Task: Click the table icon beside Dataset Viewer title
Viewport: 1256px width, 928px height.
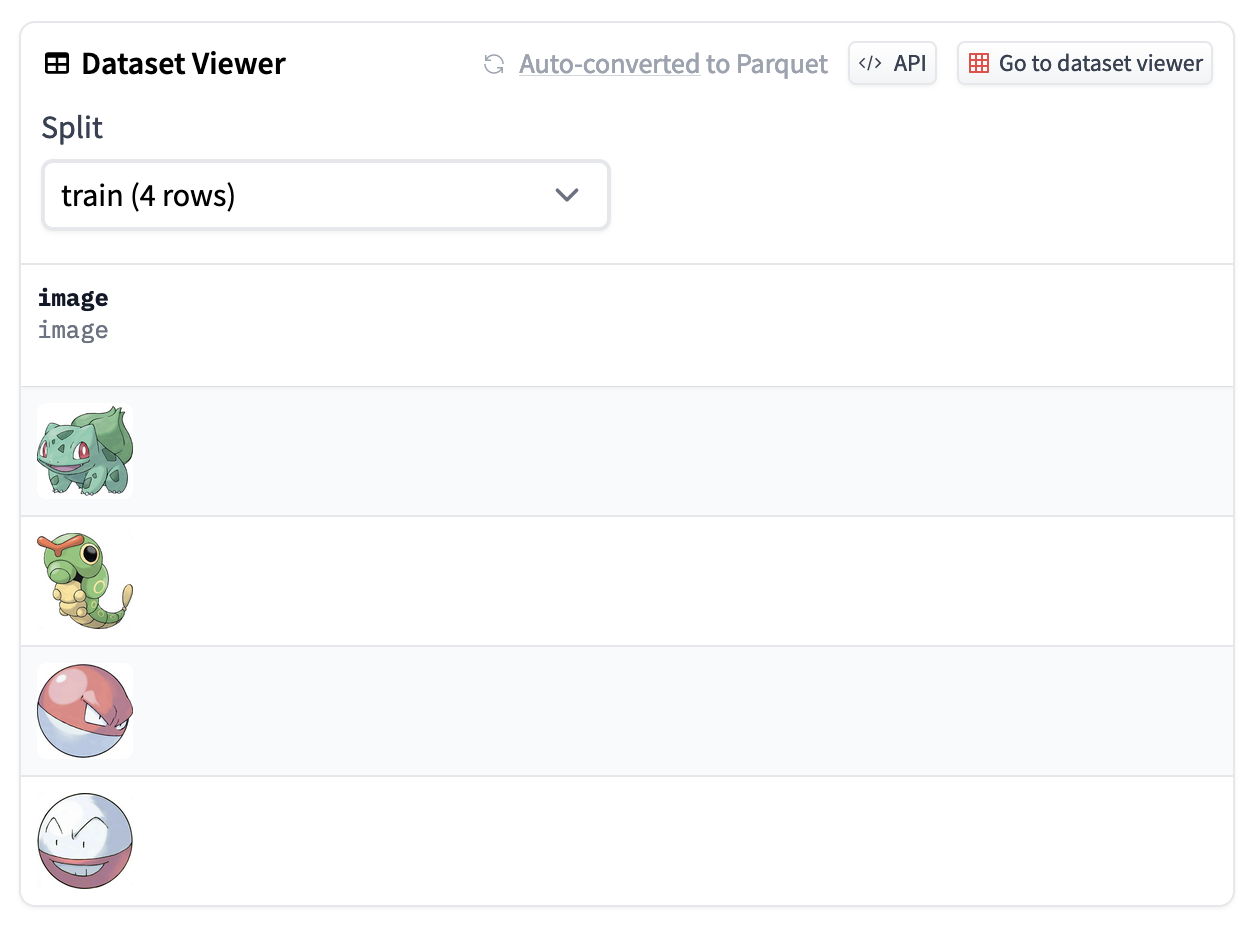Action: pos(57,64)
